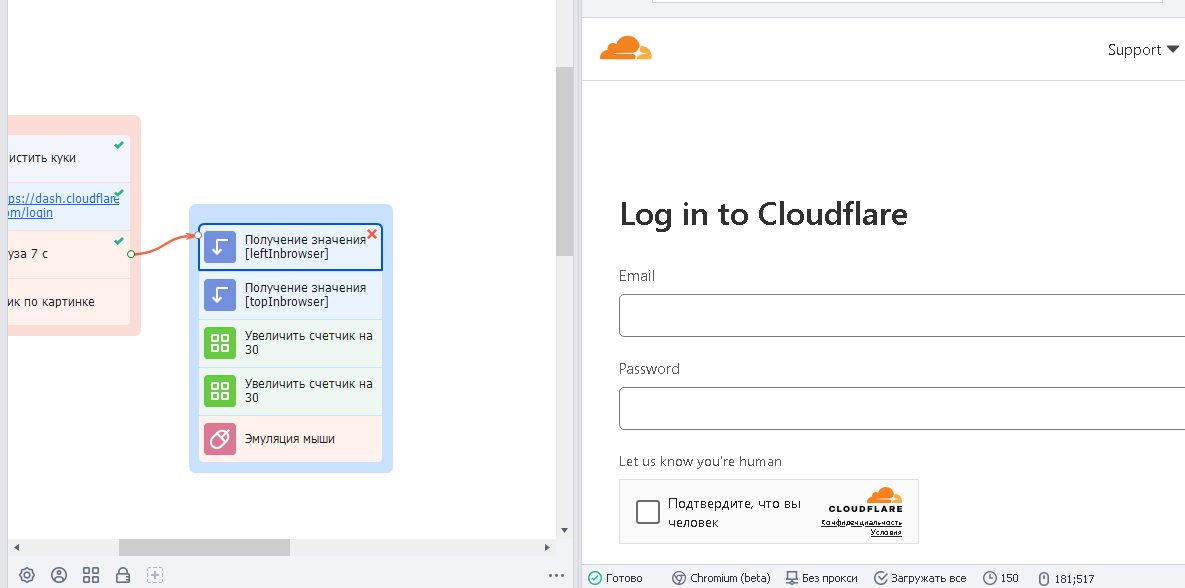The image size is (1185, 588).
Task: Open the profile user icon
Action: coord(59,575)
